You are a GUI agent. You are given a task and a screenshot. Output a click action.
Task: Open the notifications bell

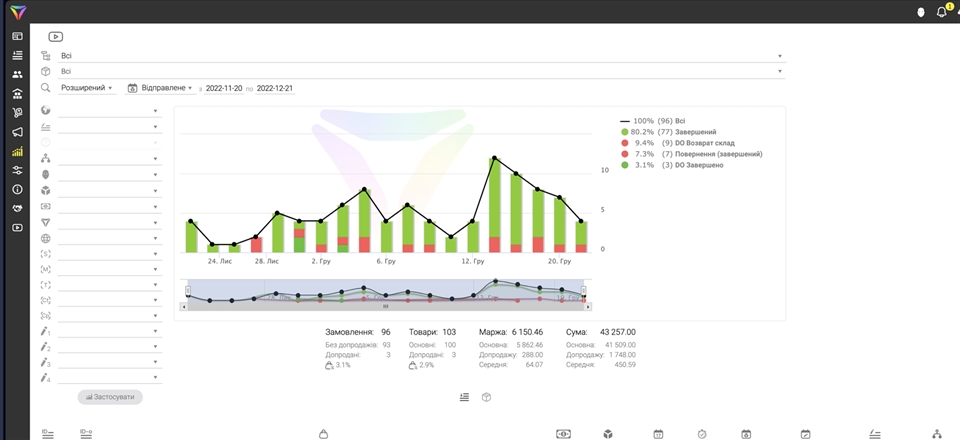(941, 12)
